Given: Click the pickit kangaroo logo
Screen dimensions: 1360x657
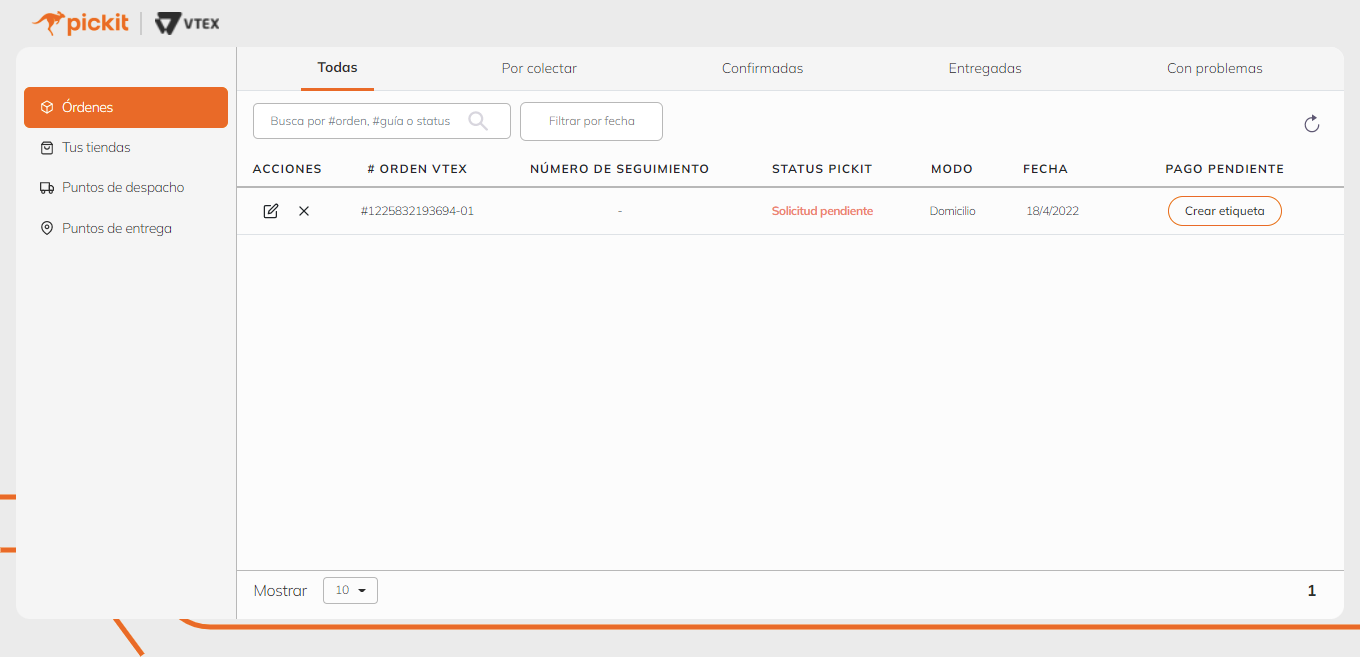Looking at the screenshot, I should click(x=81, y=23).
